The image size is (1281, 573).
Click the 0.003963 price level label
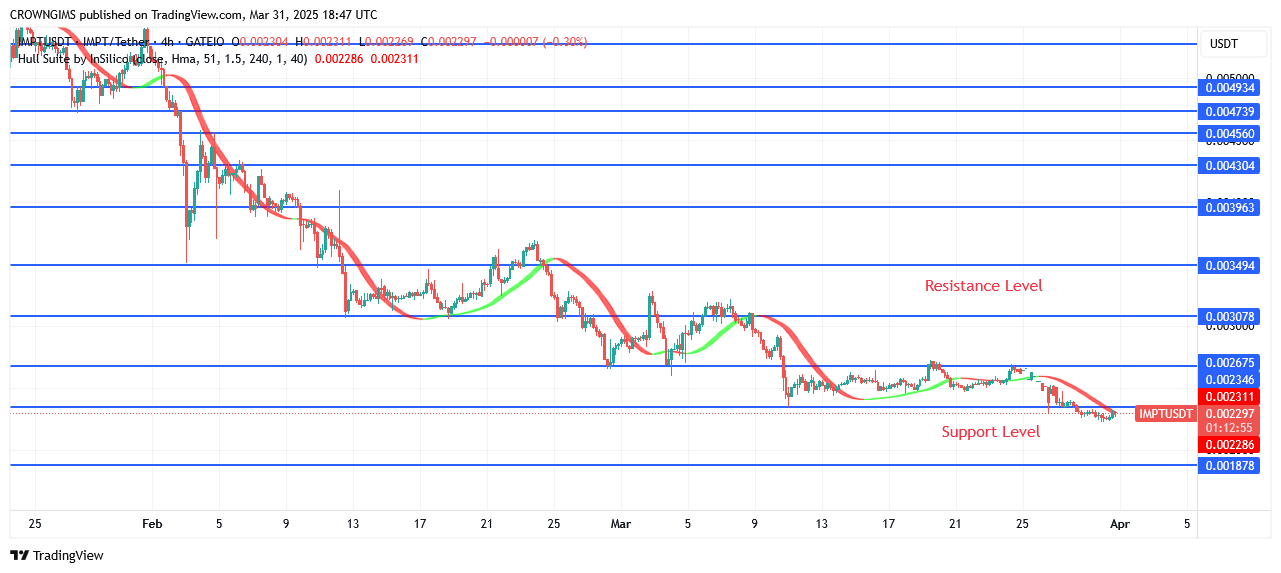pos(1230,208)
